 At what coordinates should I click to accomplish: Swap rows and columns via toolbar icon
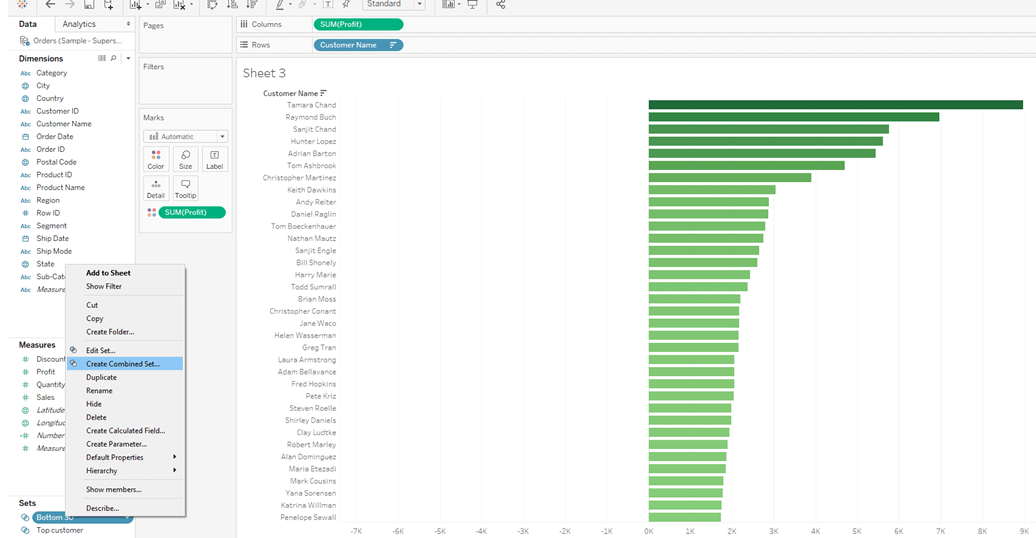point(212,4)
